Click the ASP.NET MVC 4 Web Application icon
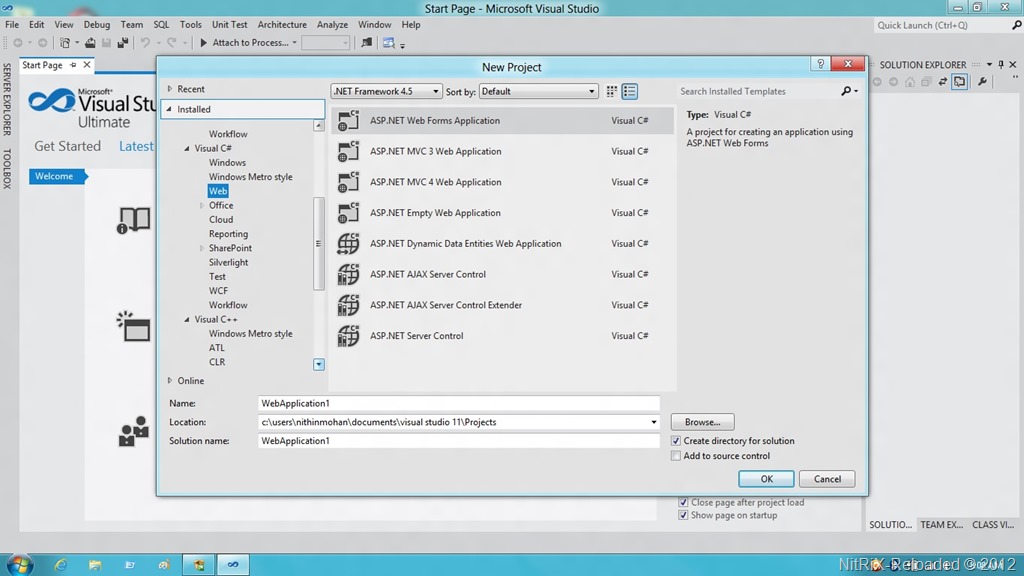The image size is (1024, 576). 348,182
